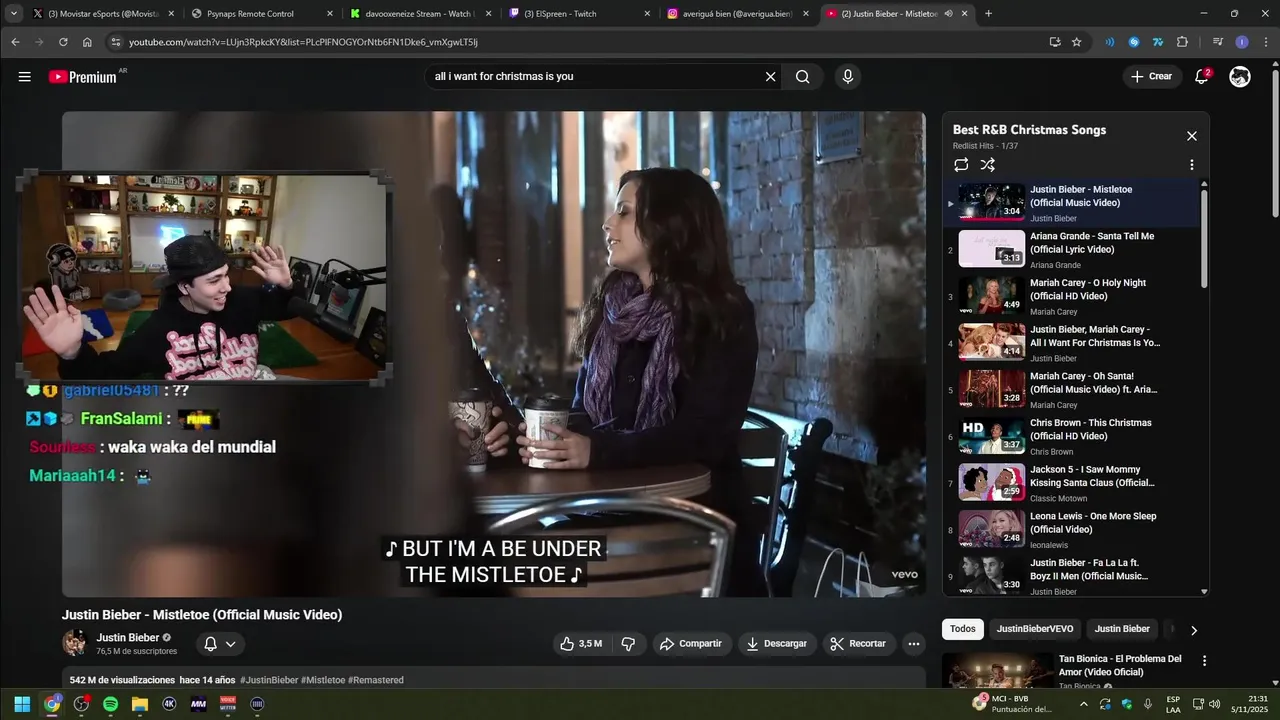Go back to the previous page
Viewport: 1280px width, 720px height.
(x=15, y=42)
